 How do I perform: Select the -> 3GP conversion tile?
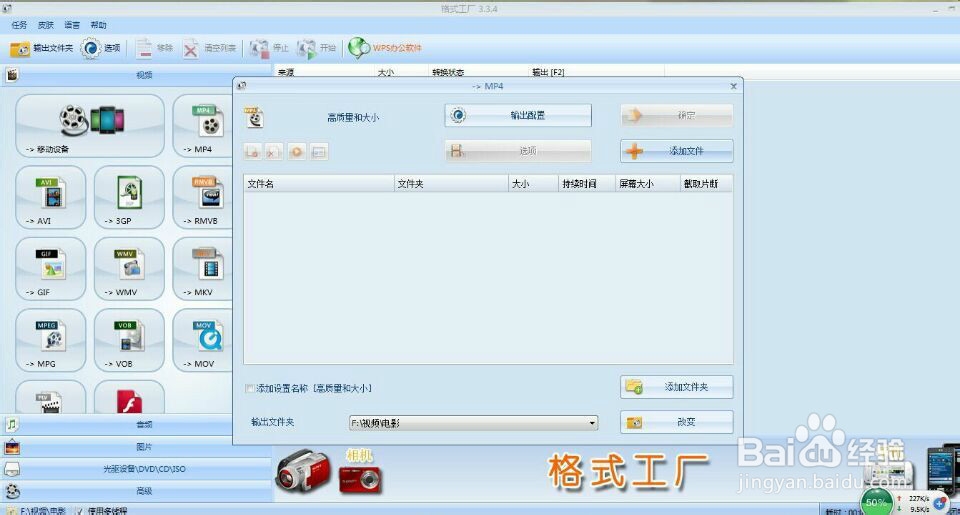[x=129, y=197]
